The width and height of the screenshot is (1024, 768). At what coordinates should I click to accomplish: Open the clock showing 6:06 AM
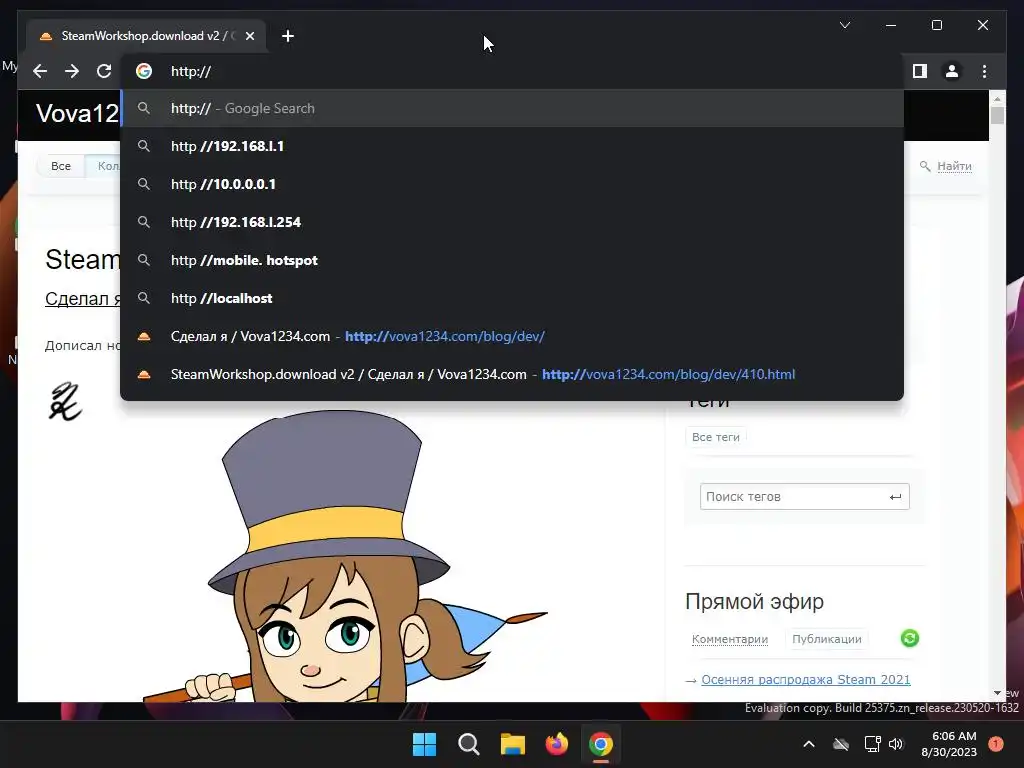tap(949, 744)
